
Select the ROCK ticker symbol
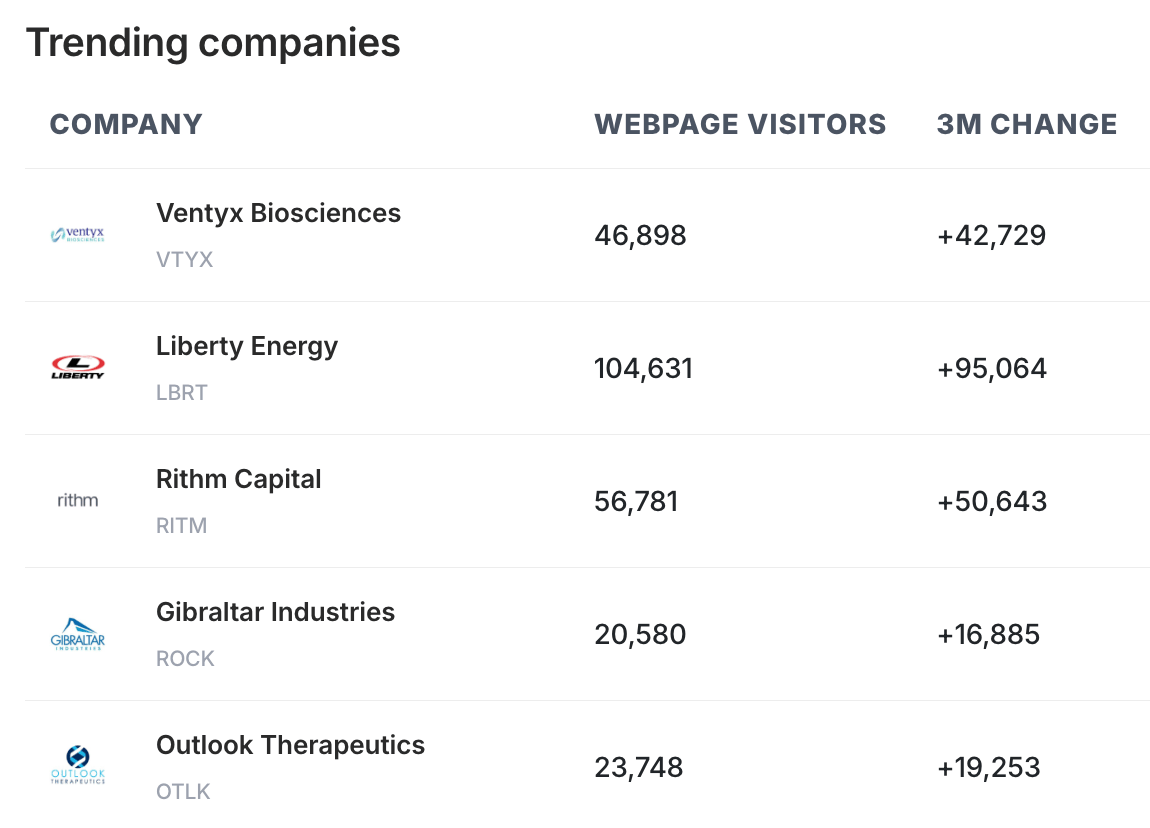(185, 659)
